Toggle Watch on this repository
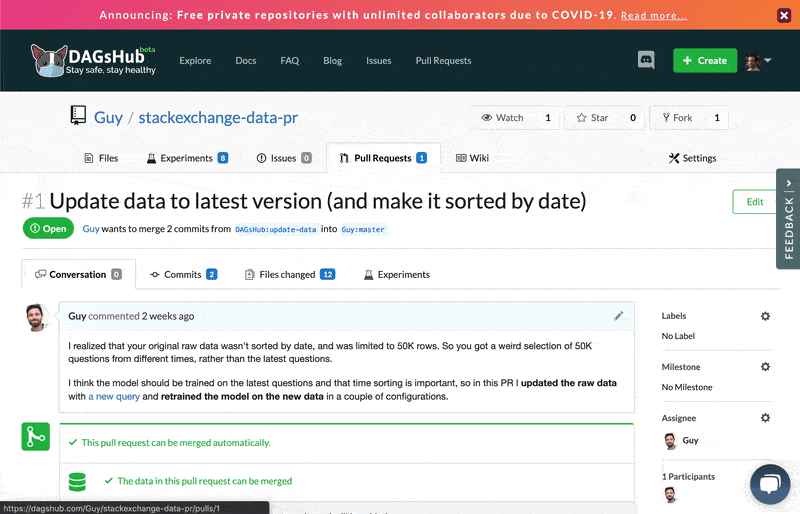800x514 pixels. coord(503,118)
